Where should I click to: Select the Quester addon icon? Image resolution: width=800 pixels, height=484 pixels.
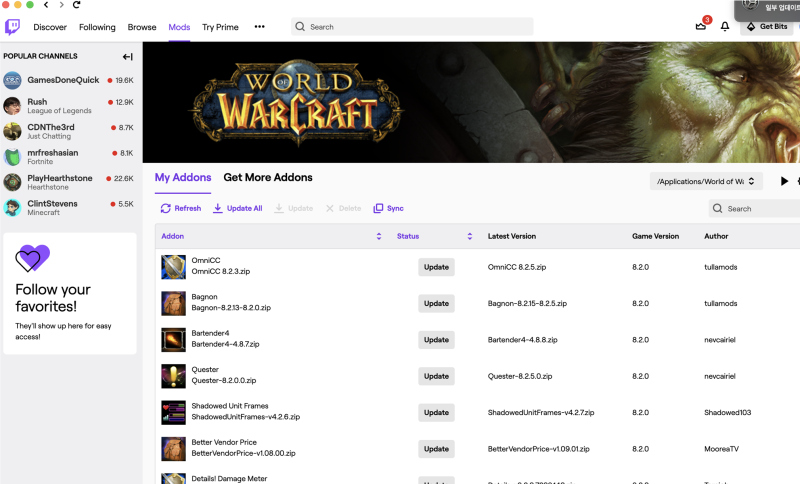click(x=173, y=376)
